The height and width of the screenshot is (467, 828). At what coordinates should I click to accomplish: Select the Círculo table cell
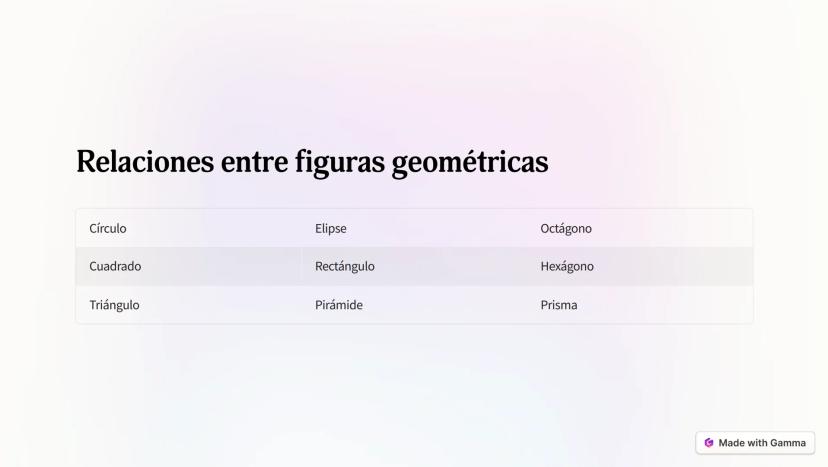pos(108,228)
